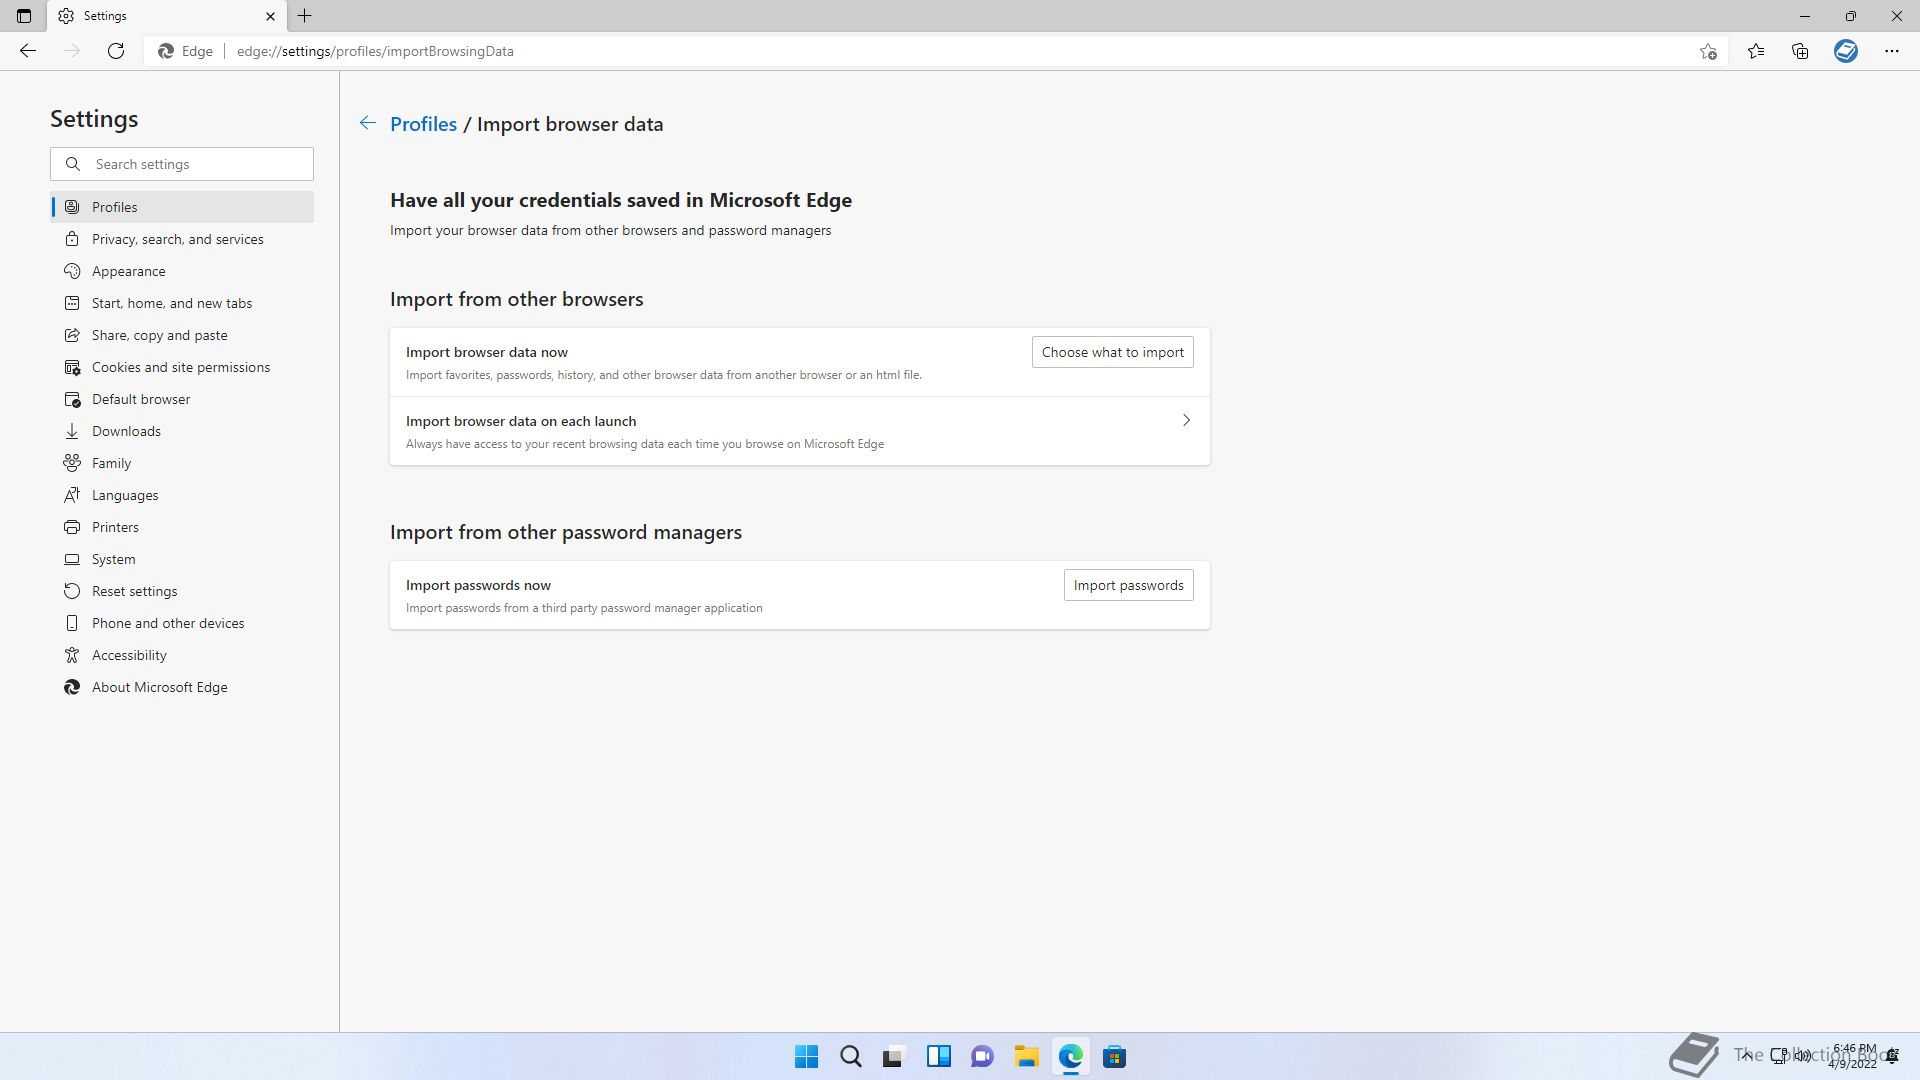Image resolution: width=1920 pixels, height=1080 pixels.
Task: Open Start, home, and new tabs settings
Action: click(x=182, y=303)
